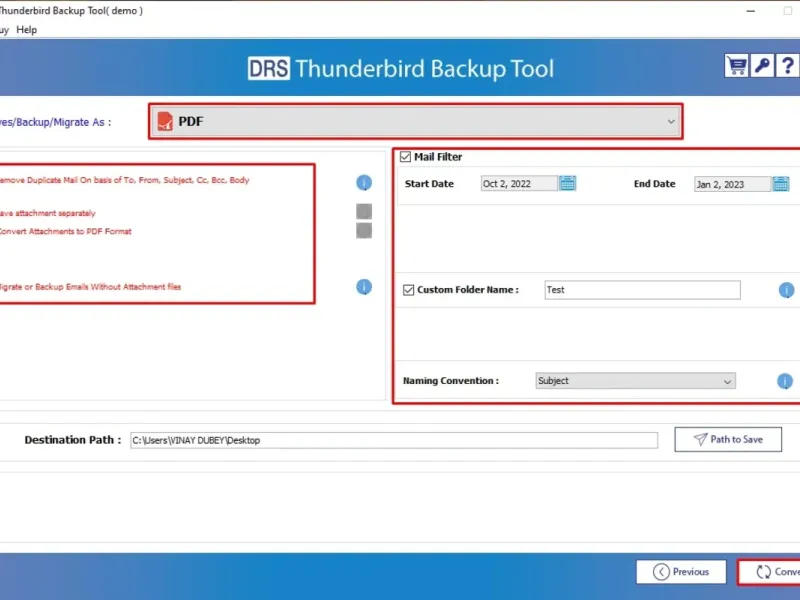Focus the Custom Folder Name text field
Screen dimensions: 800x600
(642, 290)
